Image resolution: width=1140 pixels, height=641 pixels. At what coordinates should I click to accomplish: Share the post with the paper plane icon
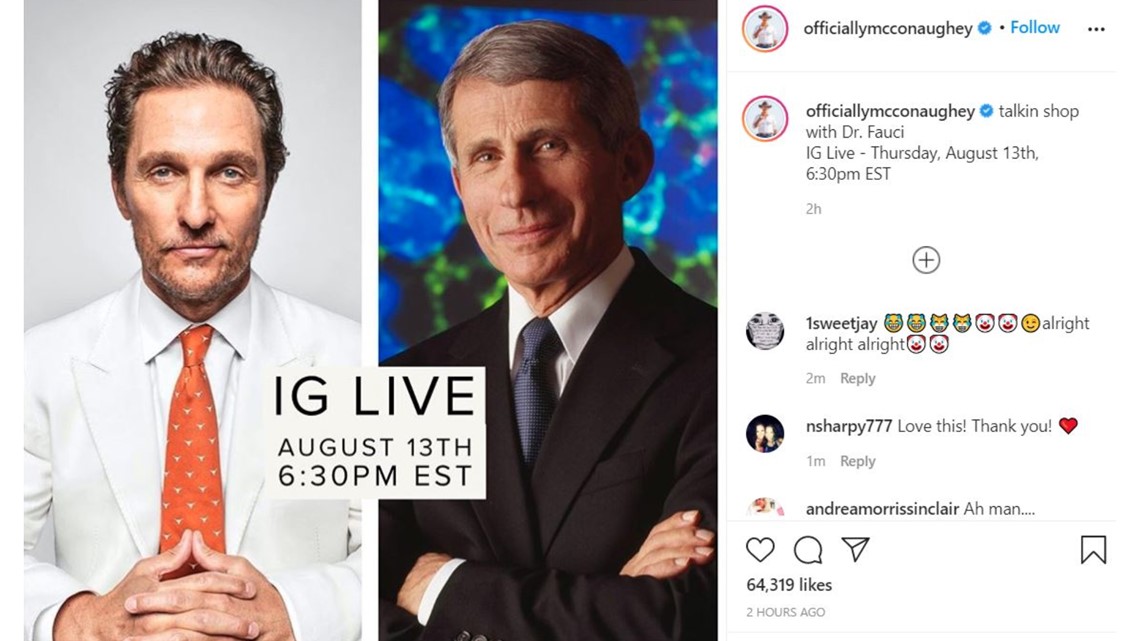point(856,549)
